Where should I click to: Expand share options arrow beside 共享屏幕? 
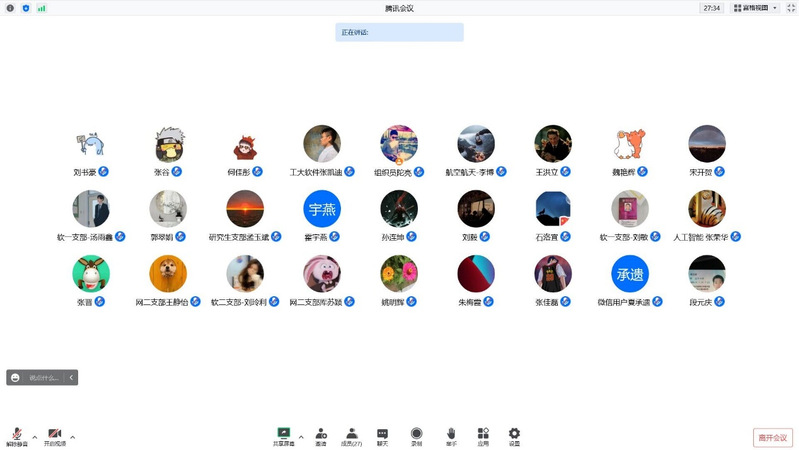(x=301, y=437)
